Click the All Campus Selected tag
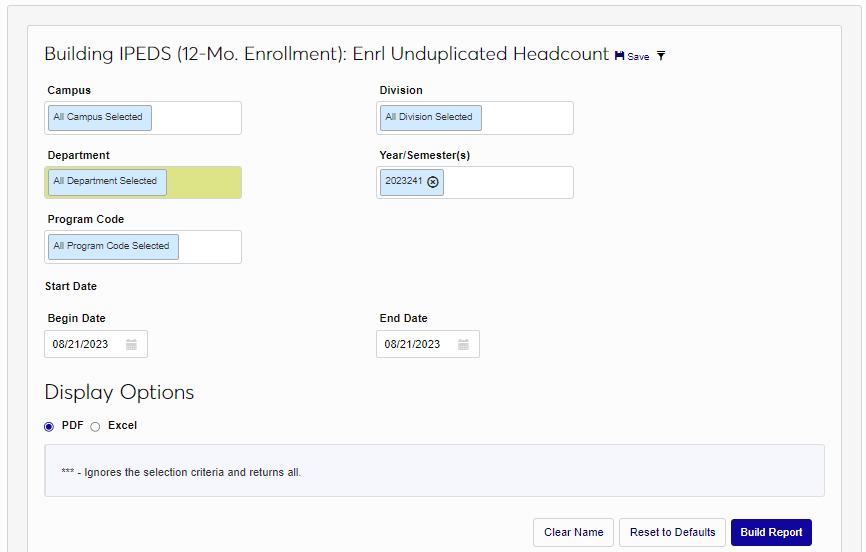Viewport: 866px width, 552px height. (98, 118)
